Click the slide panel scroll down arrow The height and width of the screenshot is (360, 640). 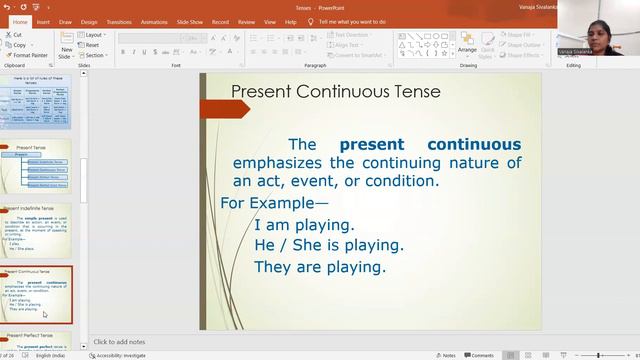[x=84, y=346]
